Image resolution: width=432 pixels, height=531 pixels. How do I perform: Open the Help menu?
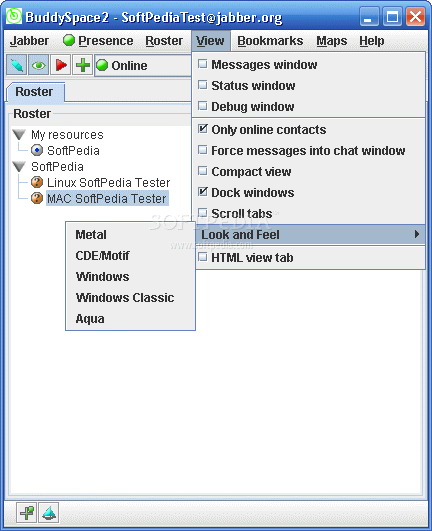coord(372,41)
